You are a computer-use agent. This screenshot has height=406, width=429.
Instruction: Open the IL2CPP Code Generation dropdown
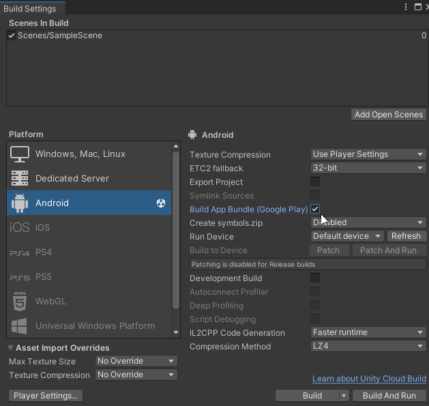pos(368,332)
